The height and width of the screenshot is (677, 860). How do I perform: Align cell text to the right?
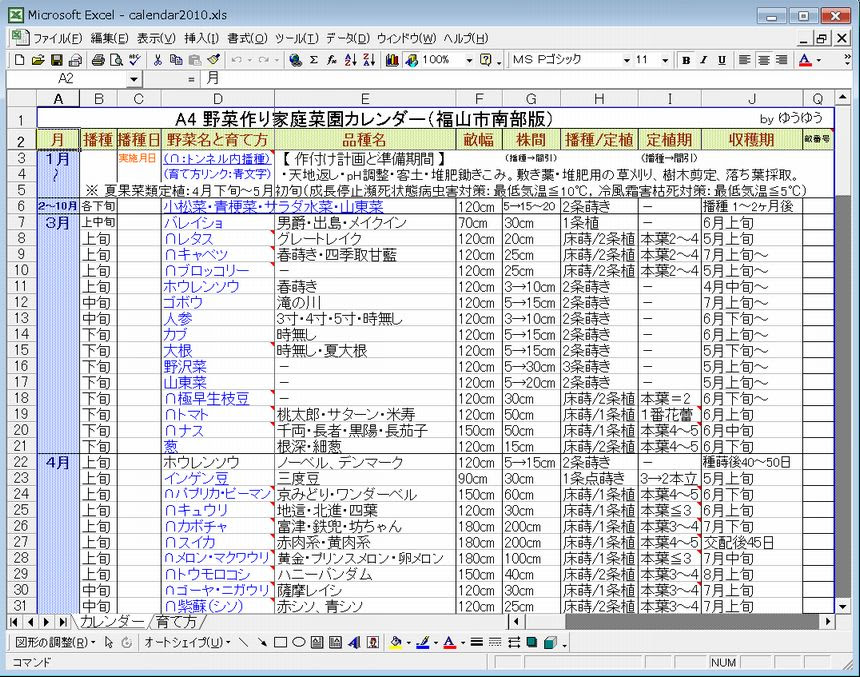click(x=782, y=60)
